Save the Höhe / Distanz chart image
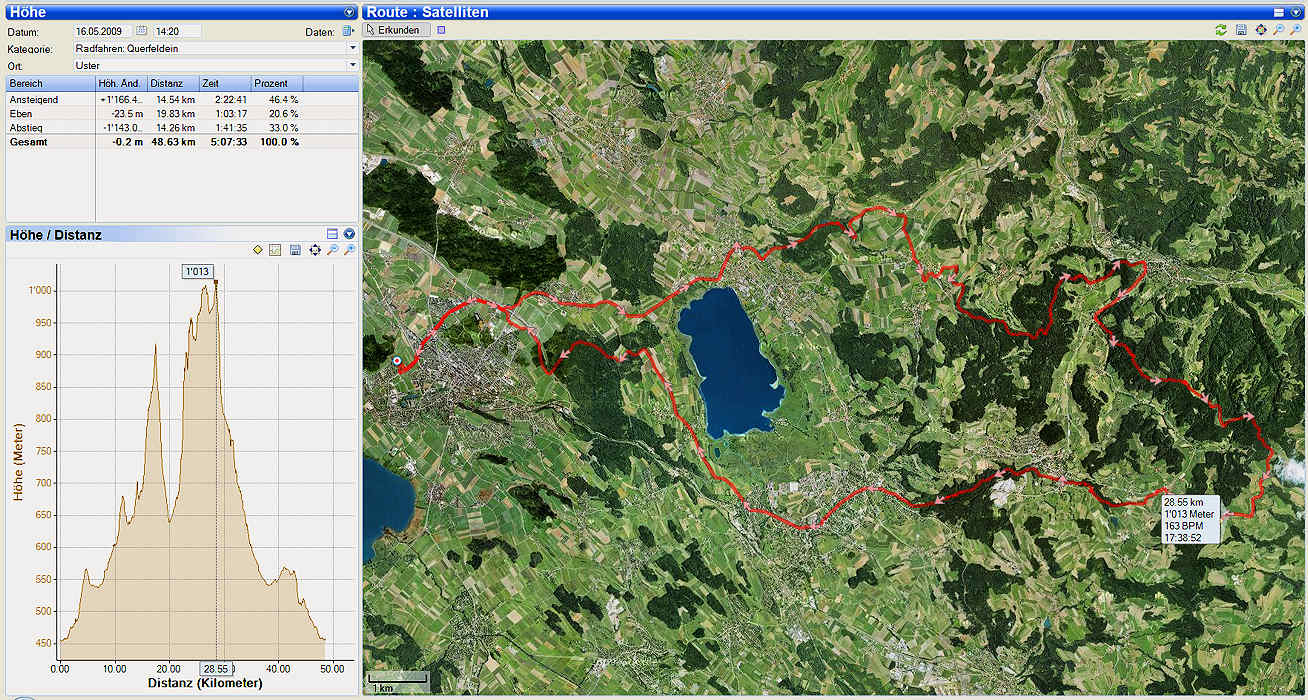1308x700 pixels. coord(295,250)
